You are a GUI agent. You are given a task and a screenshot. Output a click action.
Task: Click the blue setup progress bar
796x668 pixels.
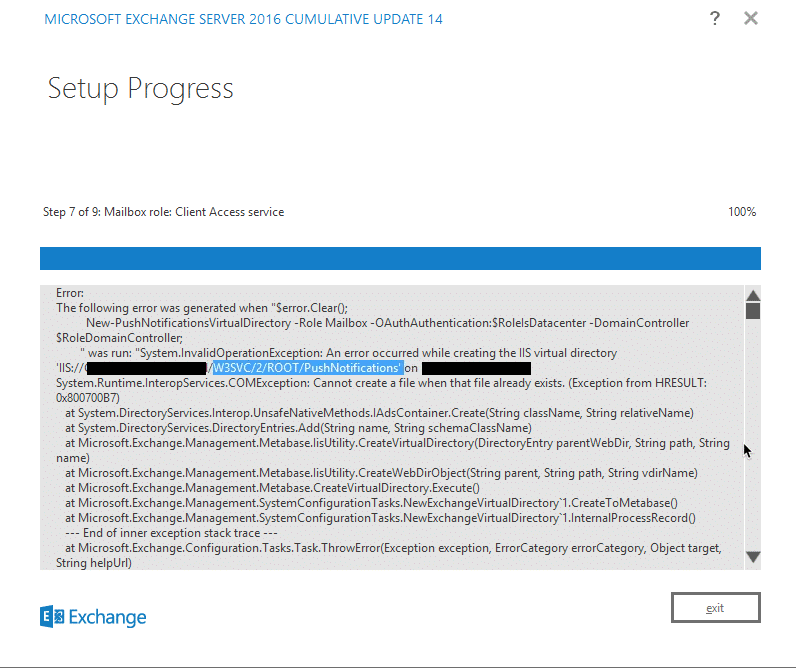400,258
